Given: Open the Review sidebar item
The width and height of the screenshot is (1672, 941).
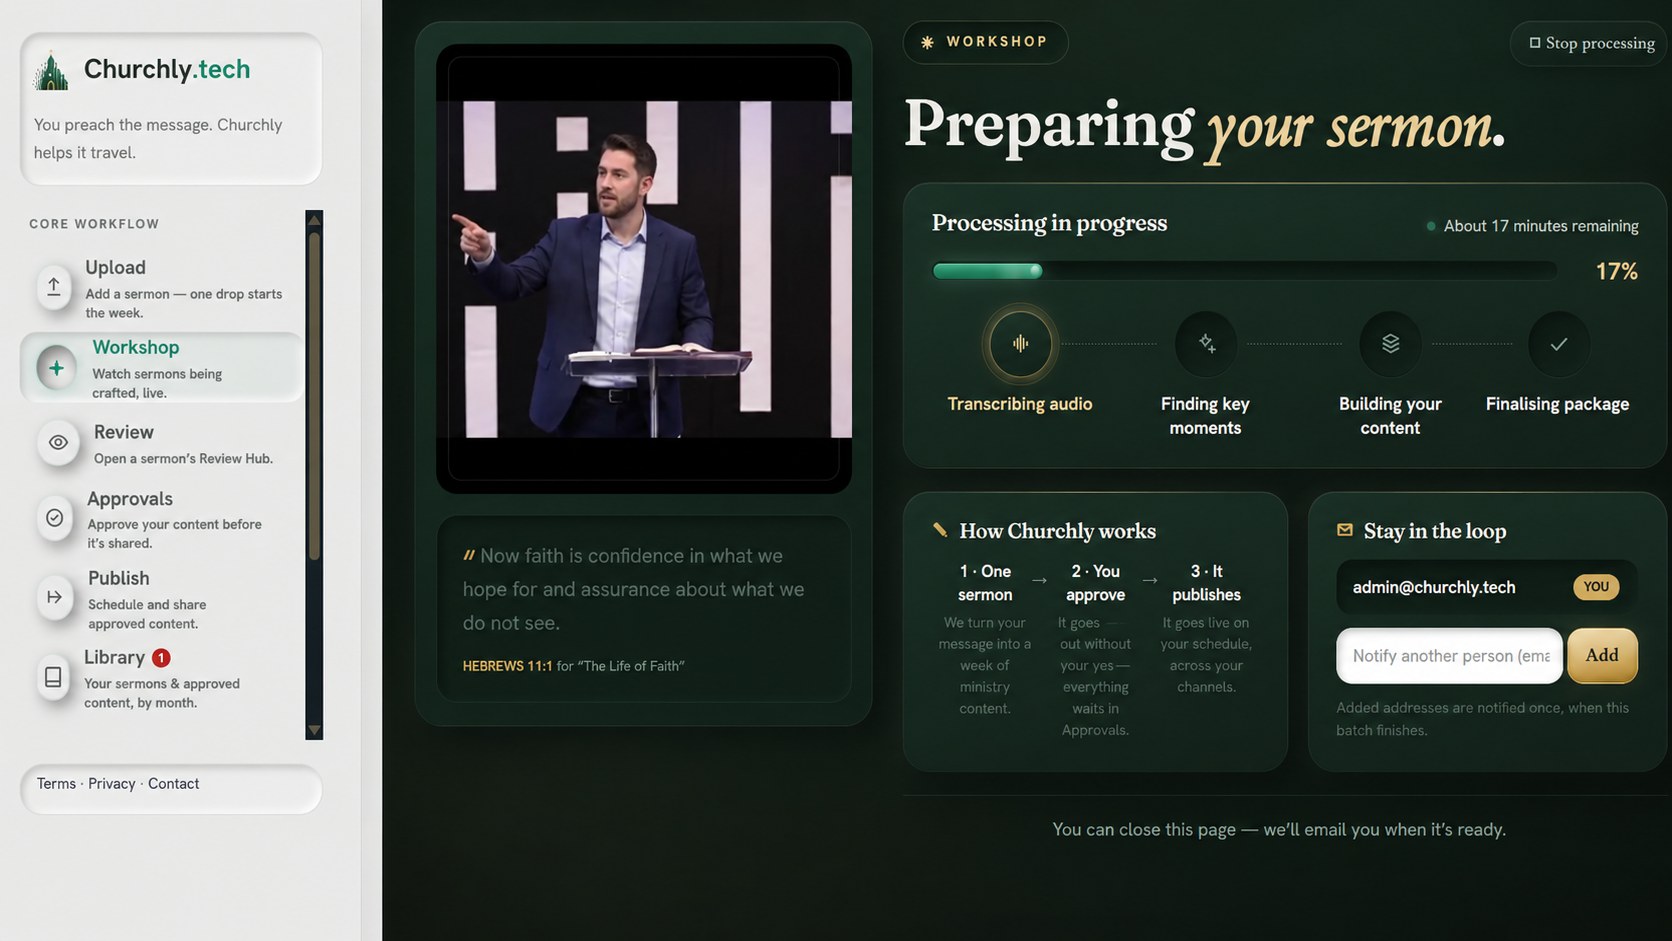Looking at the screenshot, I should [x=161, y=444].
